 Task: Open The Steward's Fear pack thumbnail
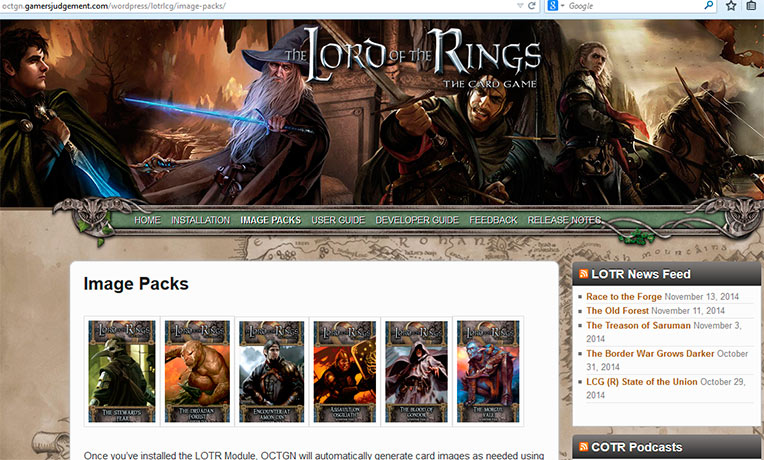coord(122,371)
